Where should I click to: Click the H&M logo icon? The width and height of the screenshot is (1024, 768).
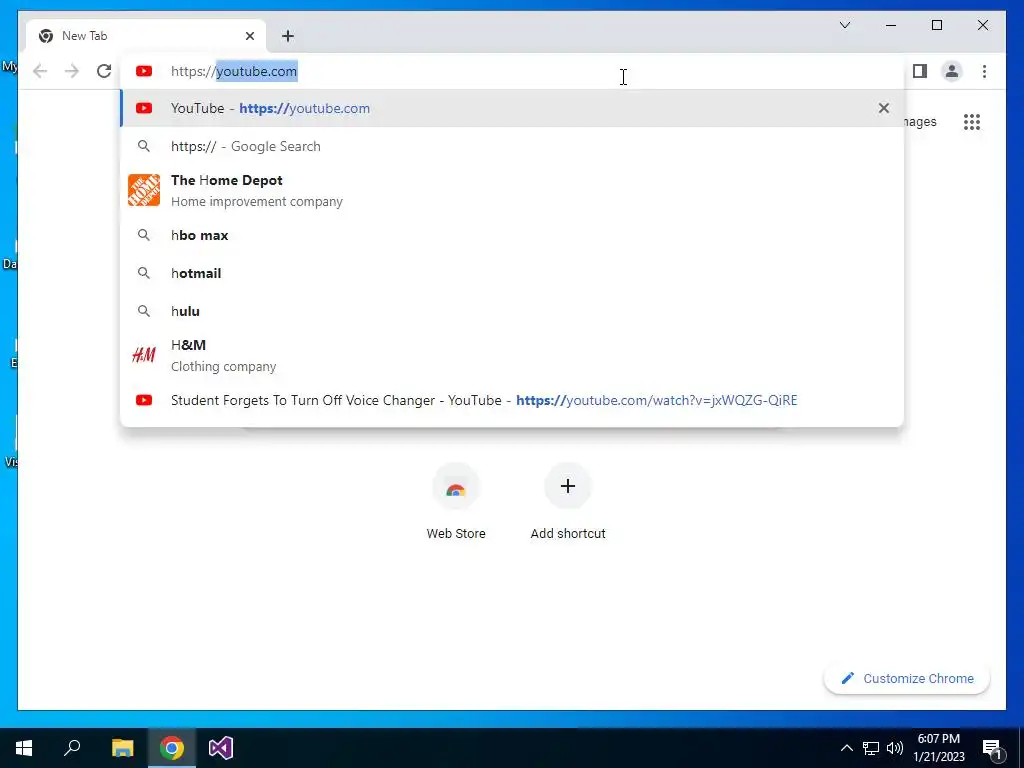[x=144, y=355]
